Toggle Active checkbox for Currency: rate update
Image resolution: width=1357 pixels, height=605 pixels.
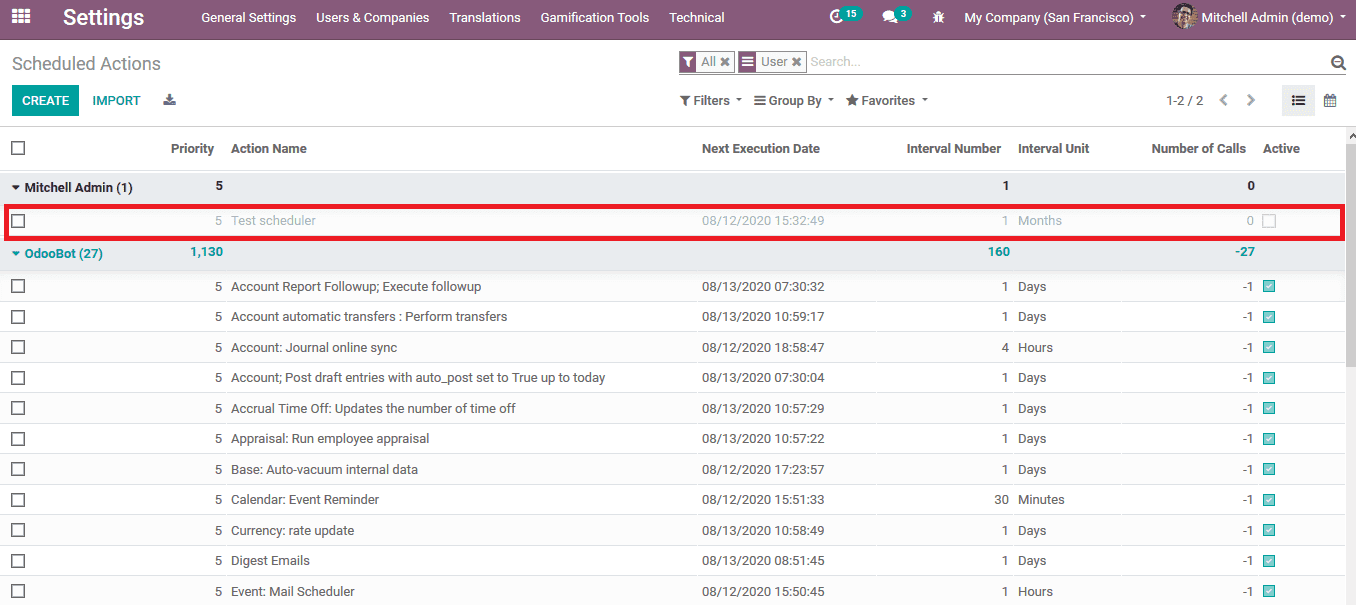1269,530
